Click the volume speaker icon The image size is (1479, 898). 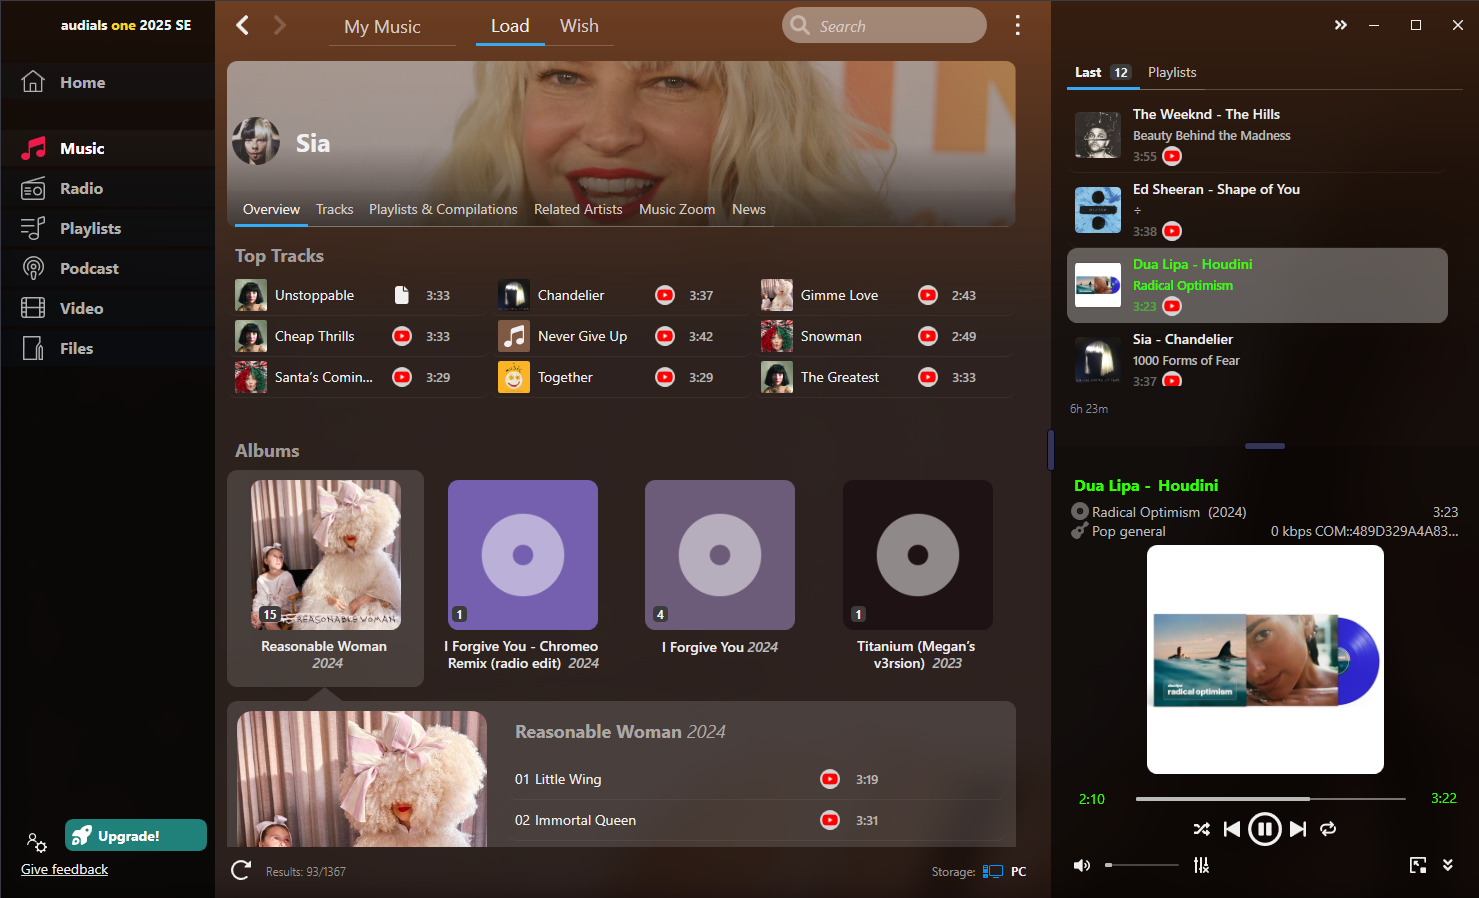tap(1082, 865)
